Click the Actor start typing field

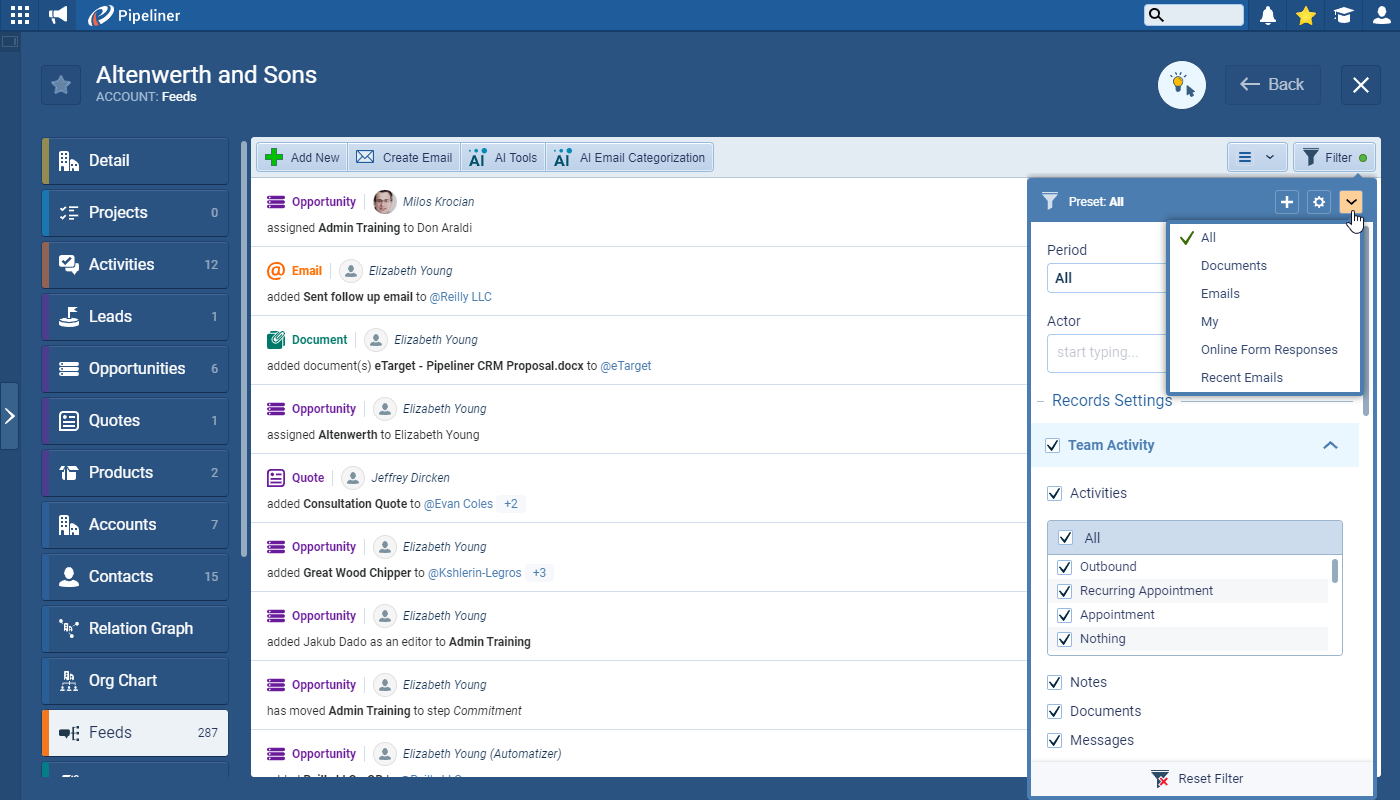(1106, 352)
